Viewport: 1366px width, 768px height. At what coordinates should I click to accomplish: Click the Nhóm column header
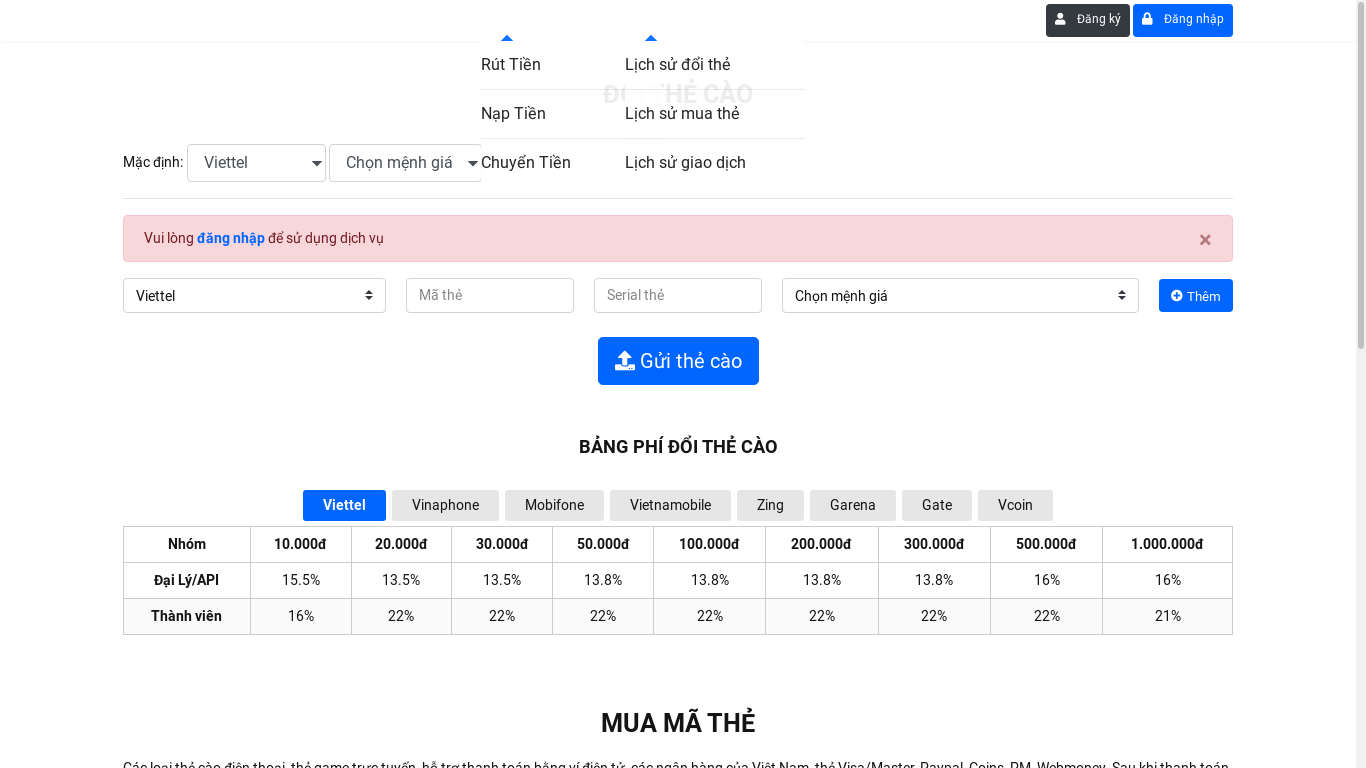tap(187, 545)
